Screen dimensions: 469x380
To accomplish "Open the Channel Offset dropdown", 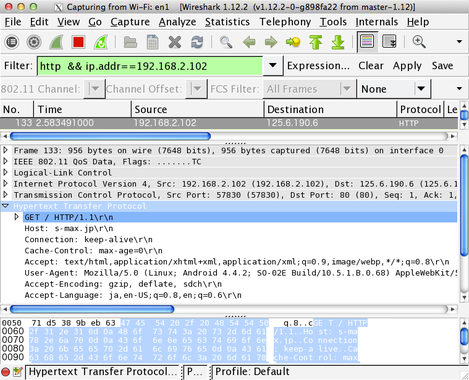I will coord(197,89).
